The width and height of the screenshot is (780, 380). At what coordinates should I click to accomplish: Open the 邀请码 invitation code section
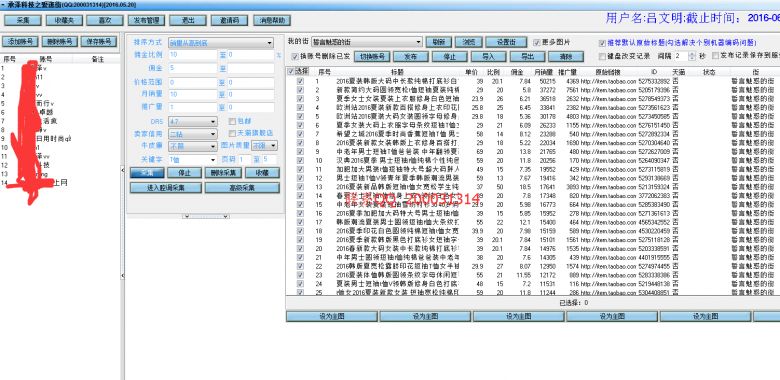[x=229, y=20]
